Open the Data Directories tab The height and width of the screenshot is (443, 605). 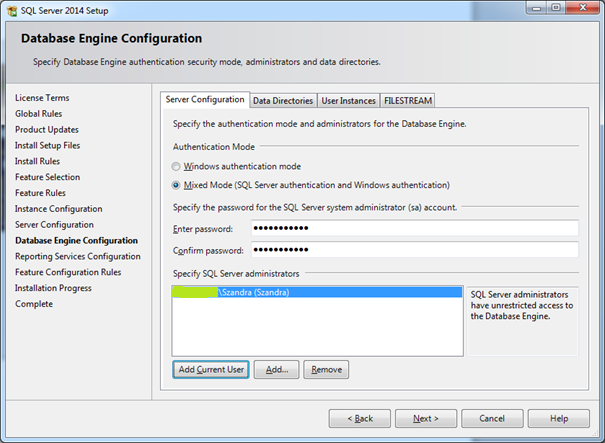pyautogui.click(x=283, y=101)
